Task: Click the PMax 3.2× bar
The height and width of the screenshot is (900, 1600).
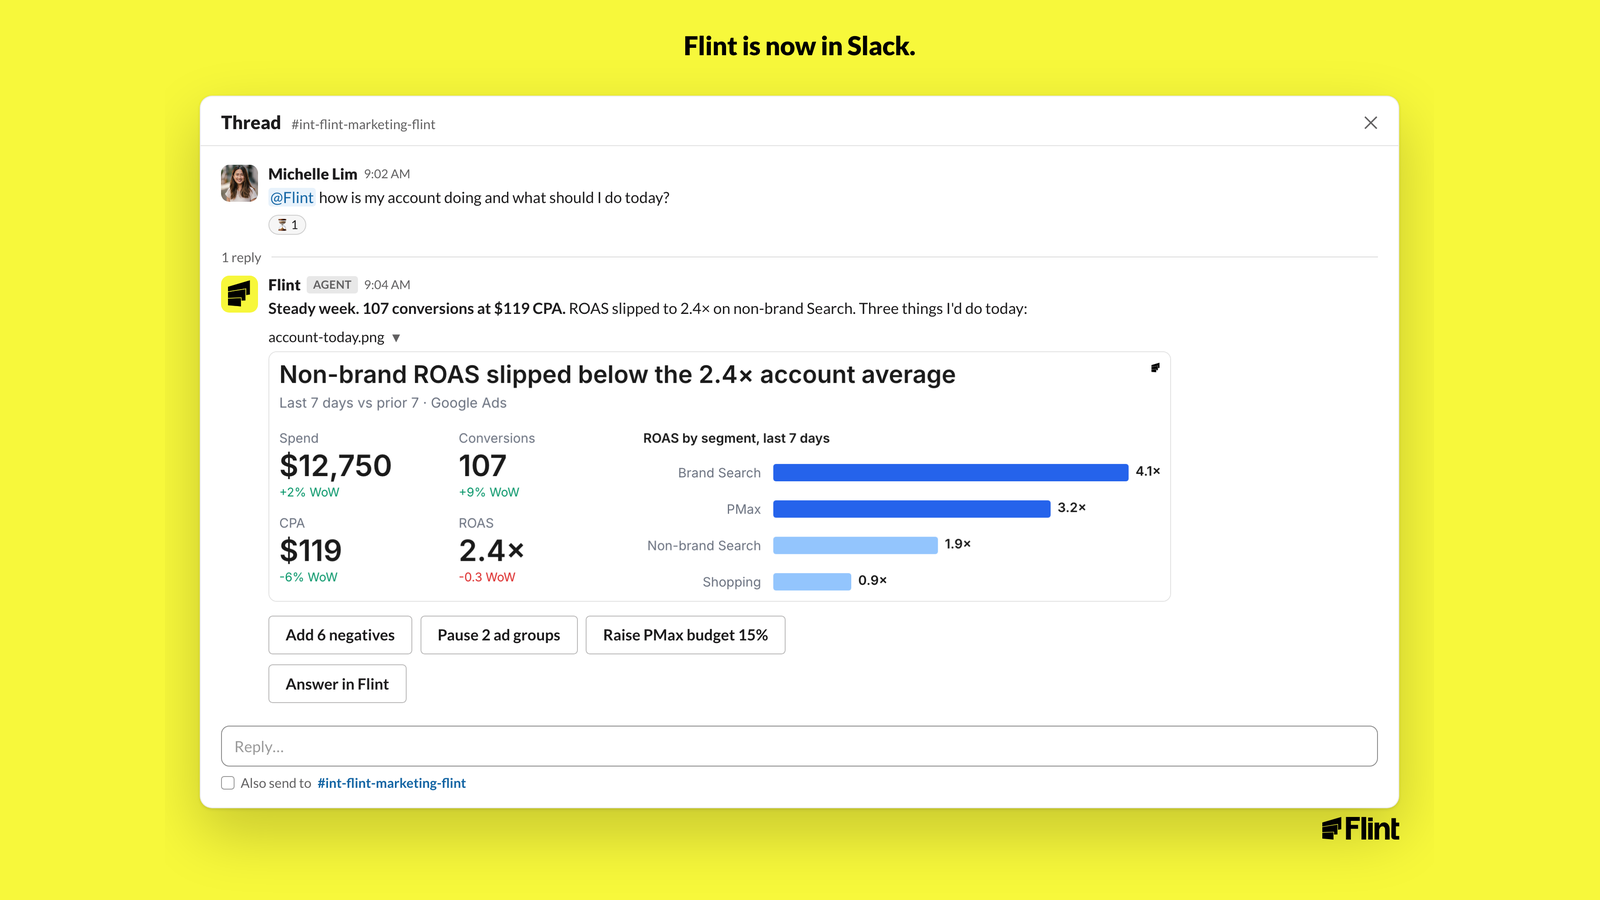Action: click(911, 509)
